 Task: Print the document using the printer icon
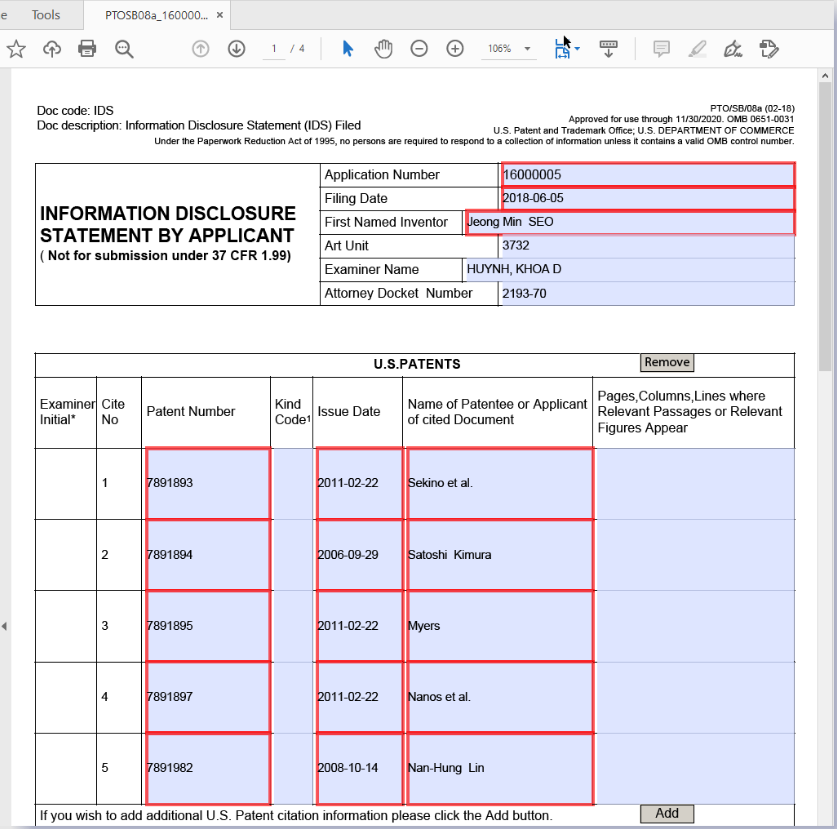coord(87,49)
